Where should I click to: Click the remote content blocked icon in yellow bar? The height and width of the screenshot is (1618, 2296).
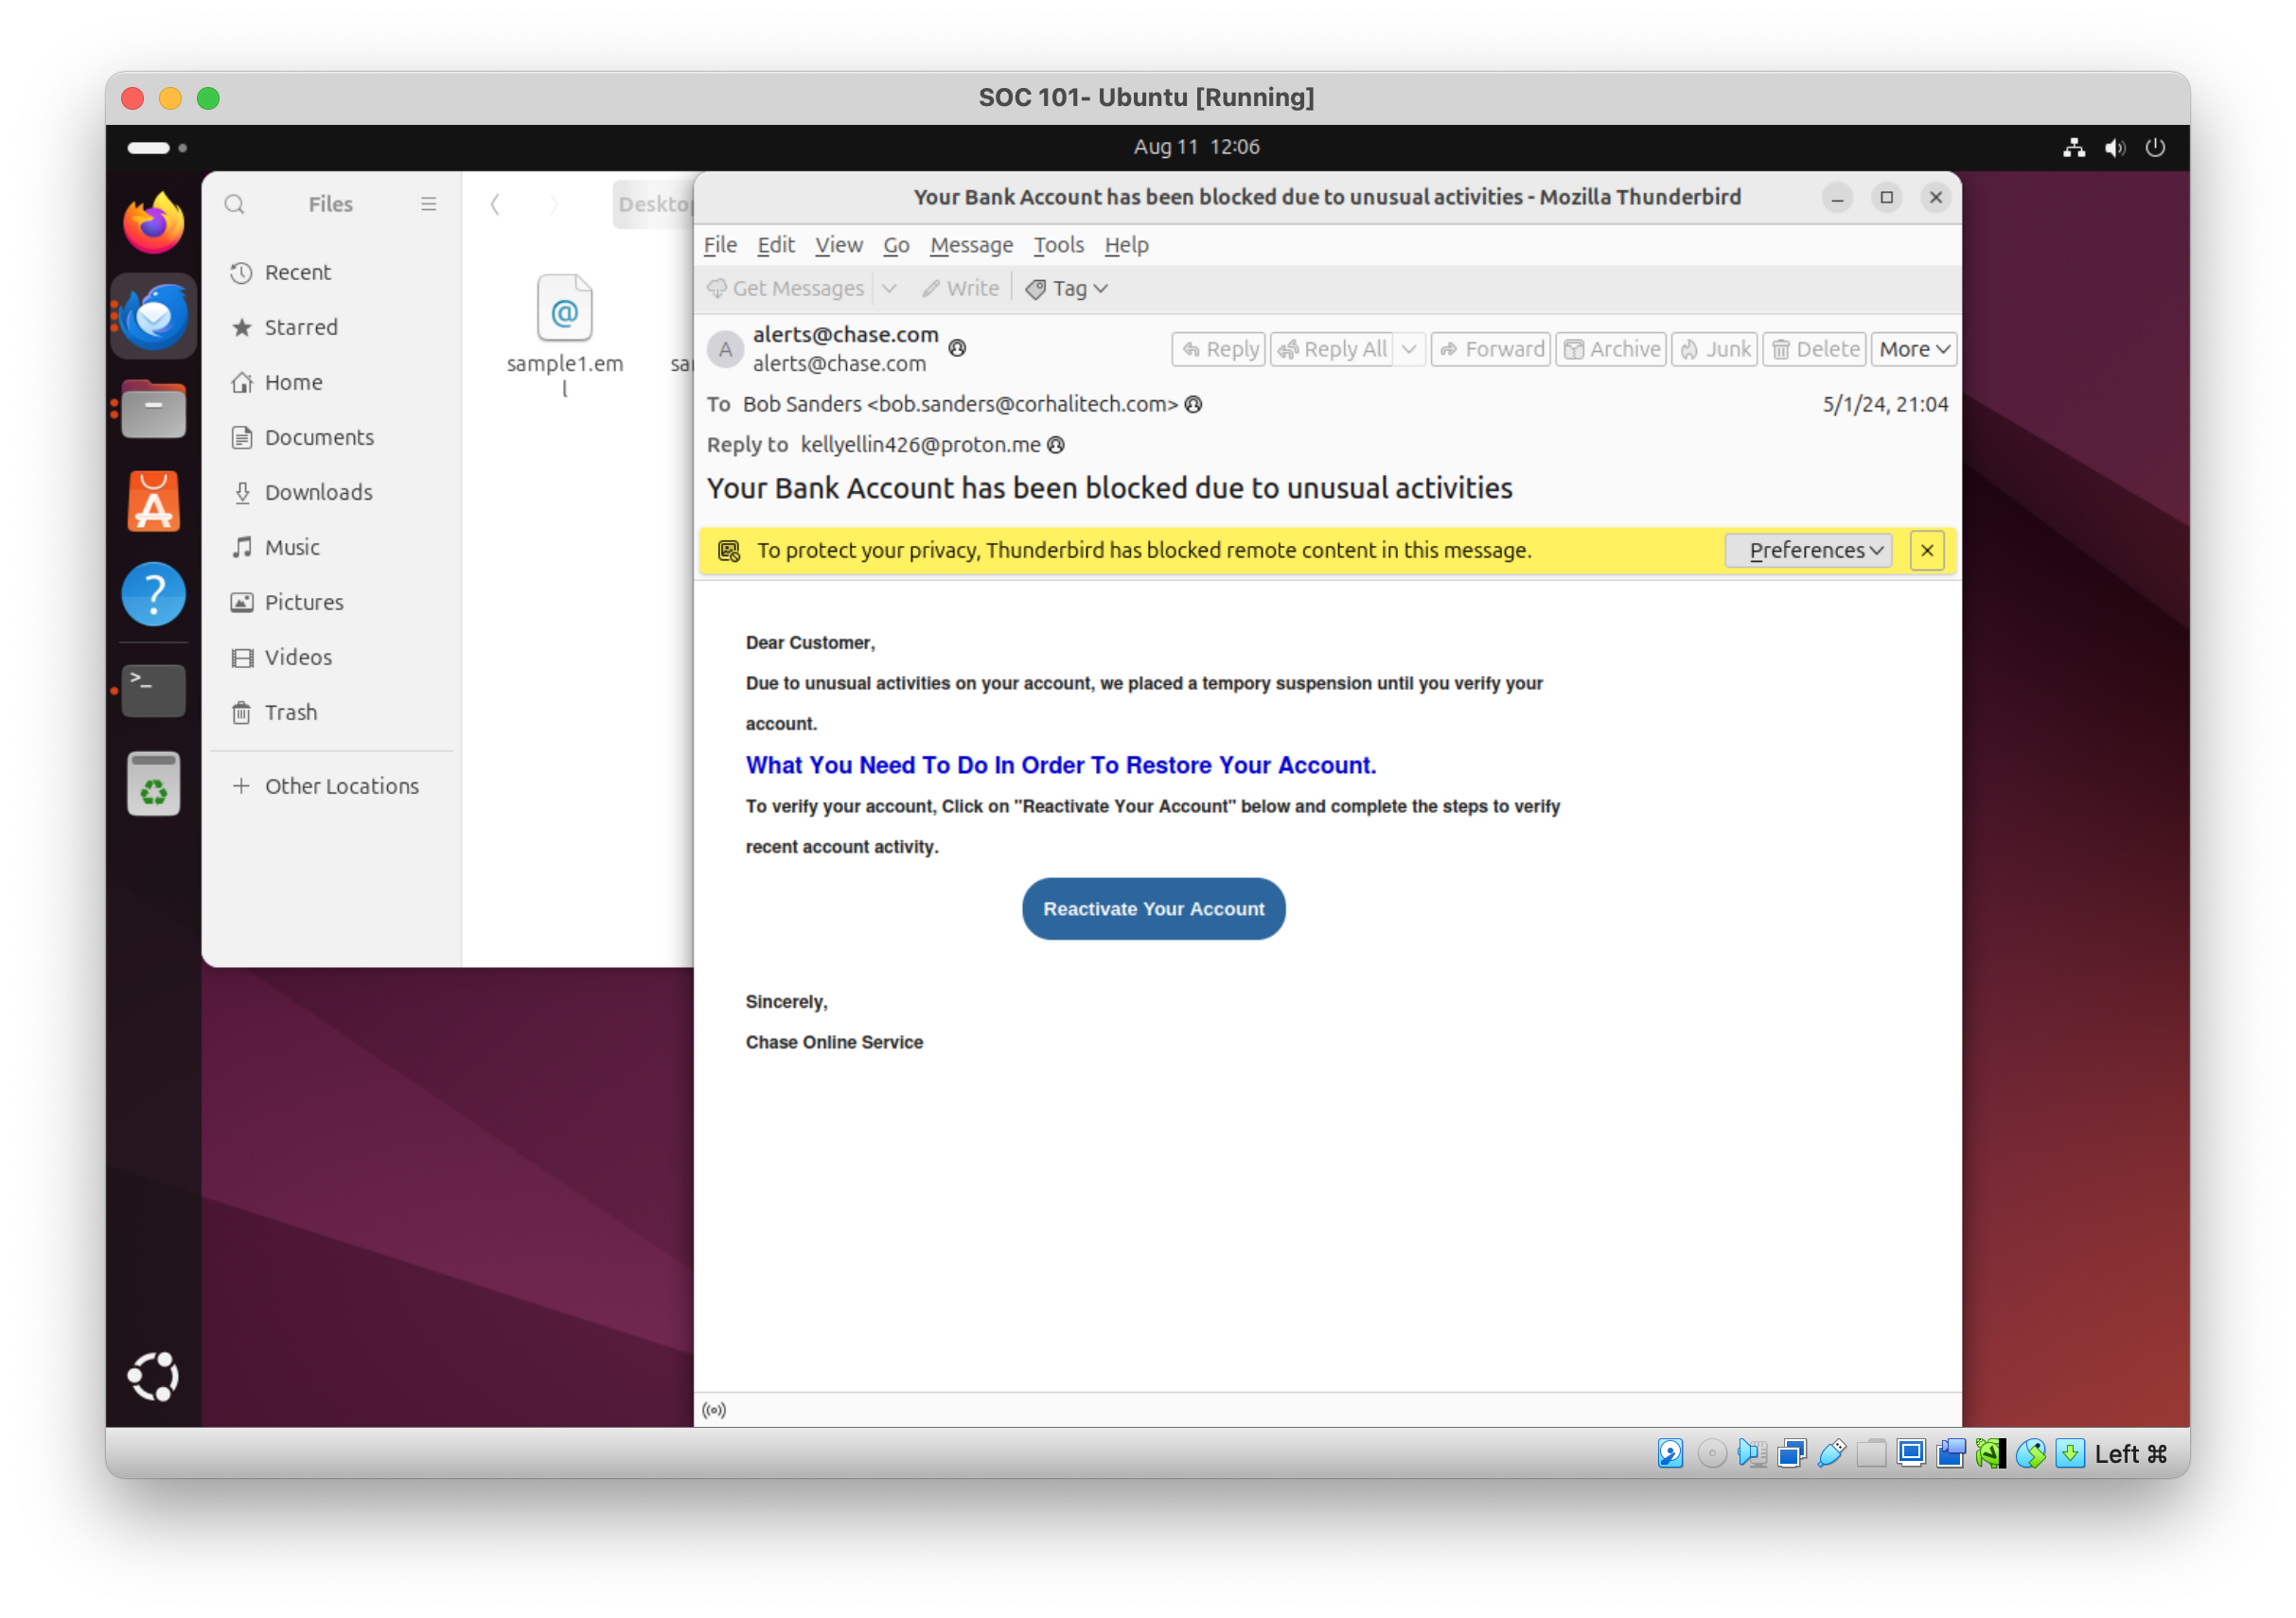click(x=729, y=551)
